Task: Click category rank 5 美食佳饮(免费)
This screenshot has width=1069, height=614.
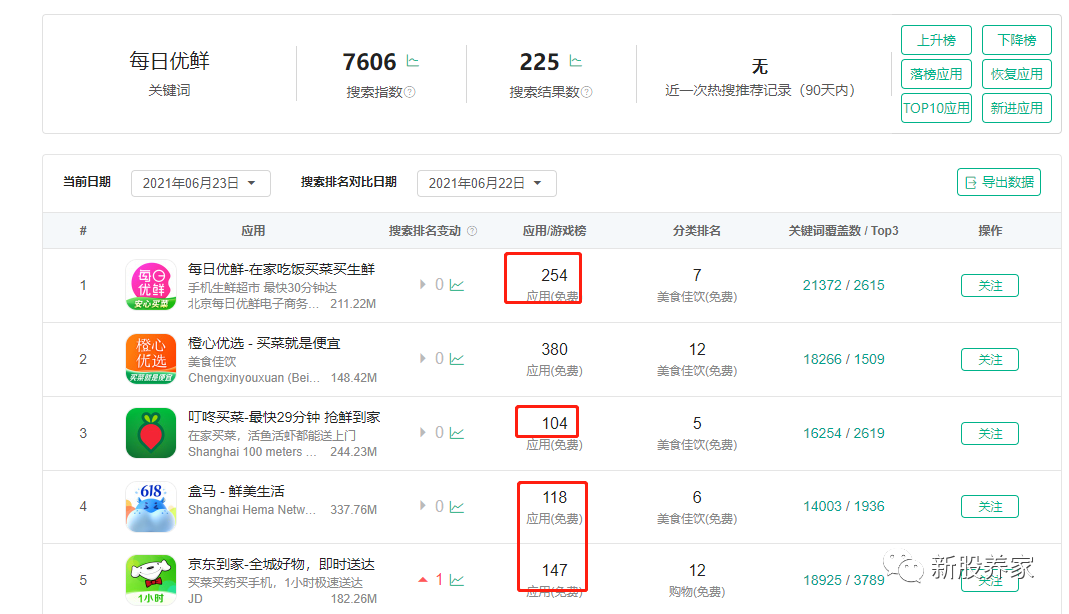Action: point(697,433)
